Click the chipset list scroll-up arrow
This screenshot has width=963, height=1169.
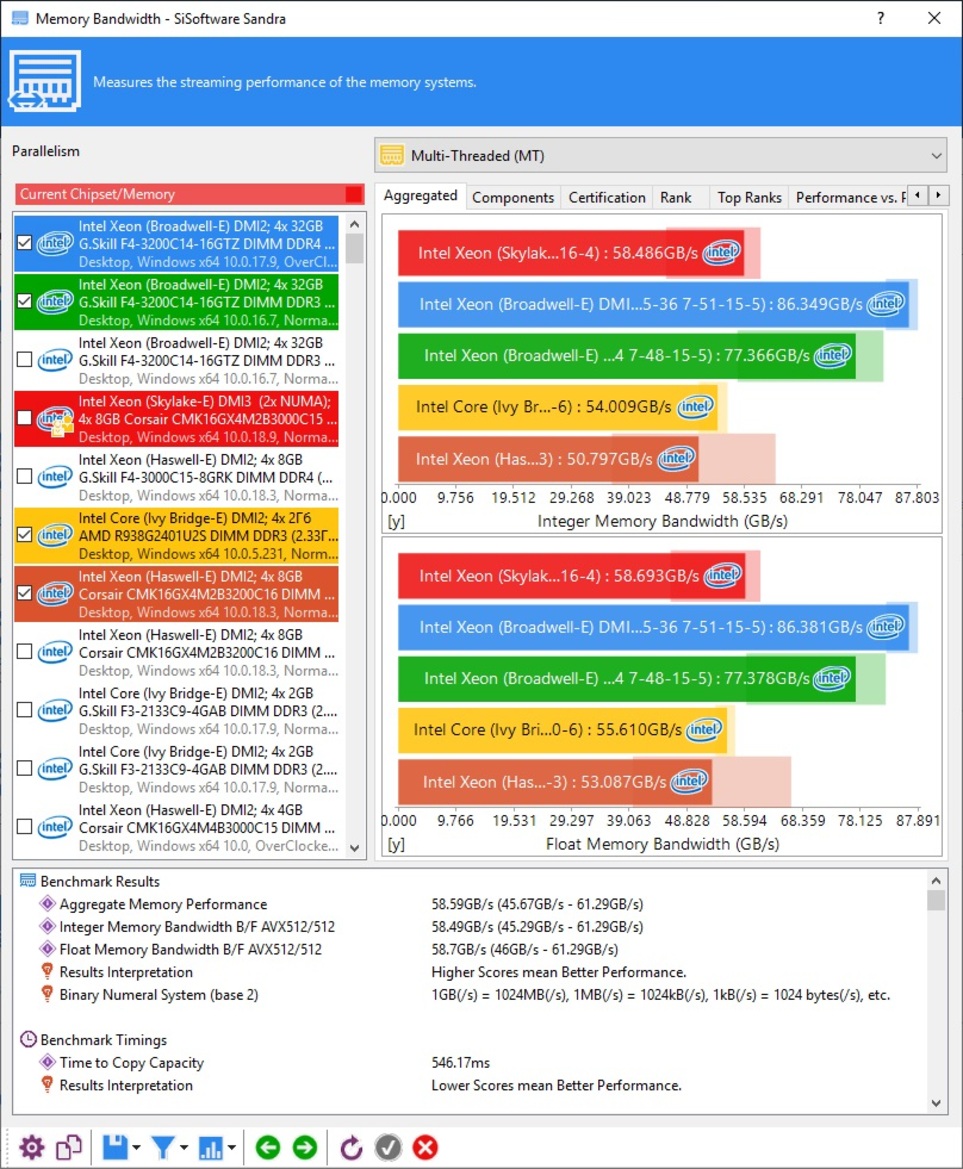(x=355, y=224)
